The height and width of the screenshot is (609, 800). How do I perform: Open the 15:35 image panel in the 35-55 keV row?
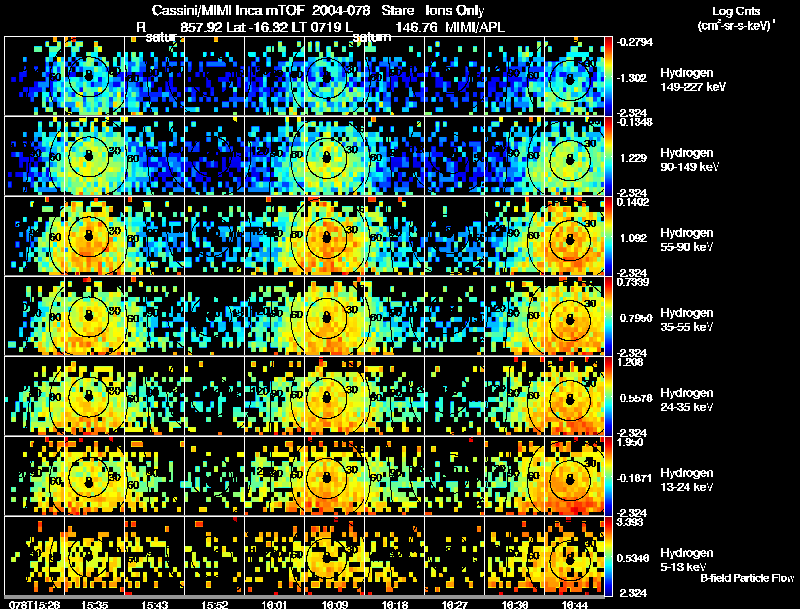point(94,316)
